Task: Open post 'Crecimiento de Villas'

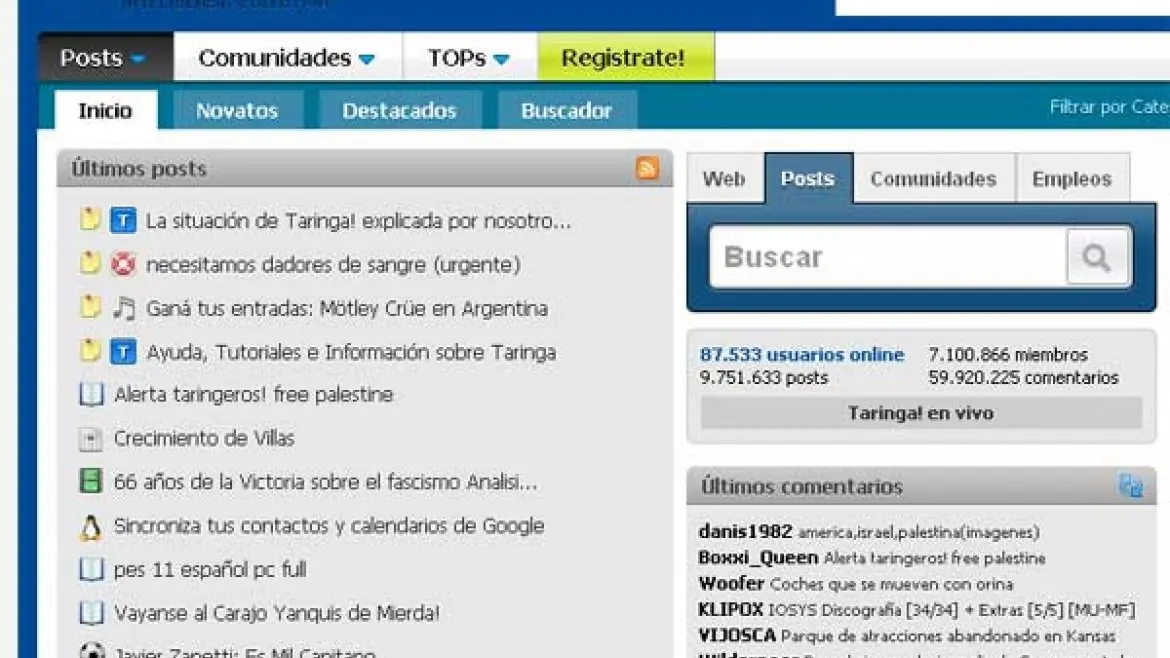Action: click(x=204, y=438)
